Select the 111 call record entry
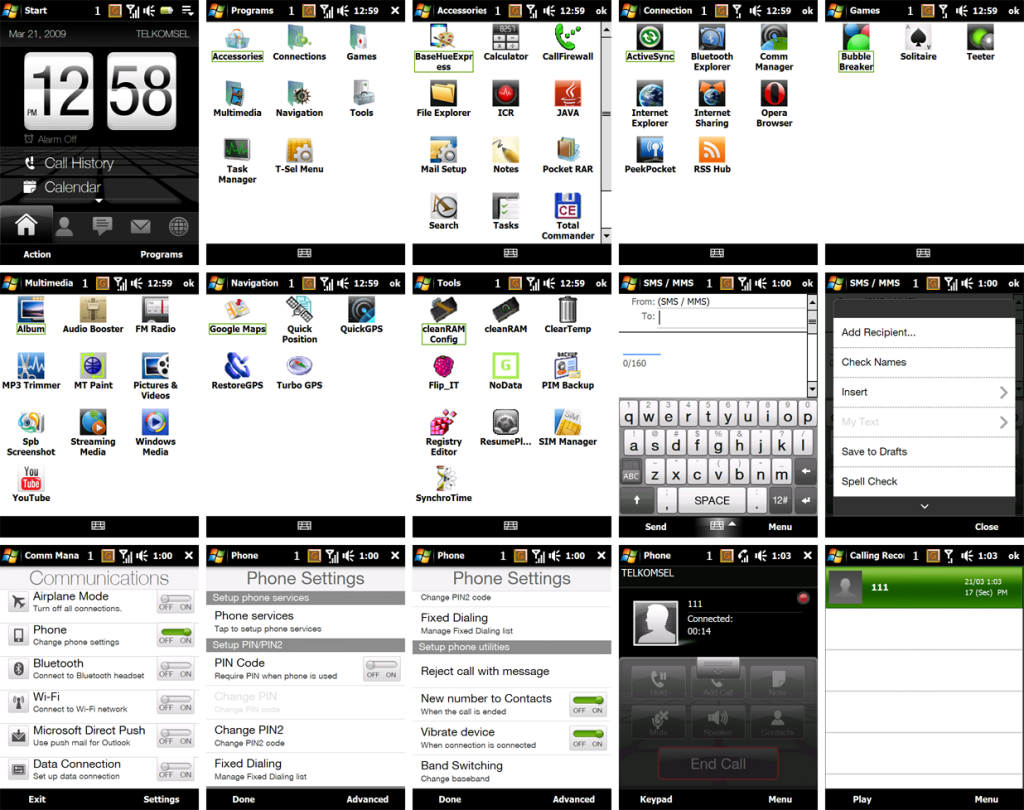This screenshot has height=810, width=1024. [x=924, y=587]
